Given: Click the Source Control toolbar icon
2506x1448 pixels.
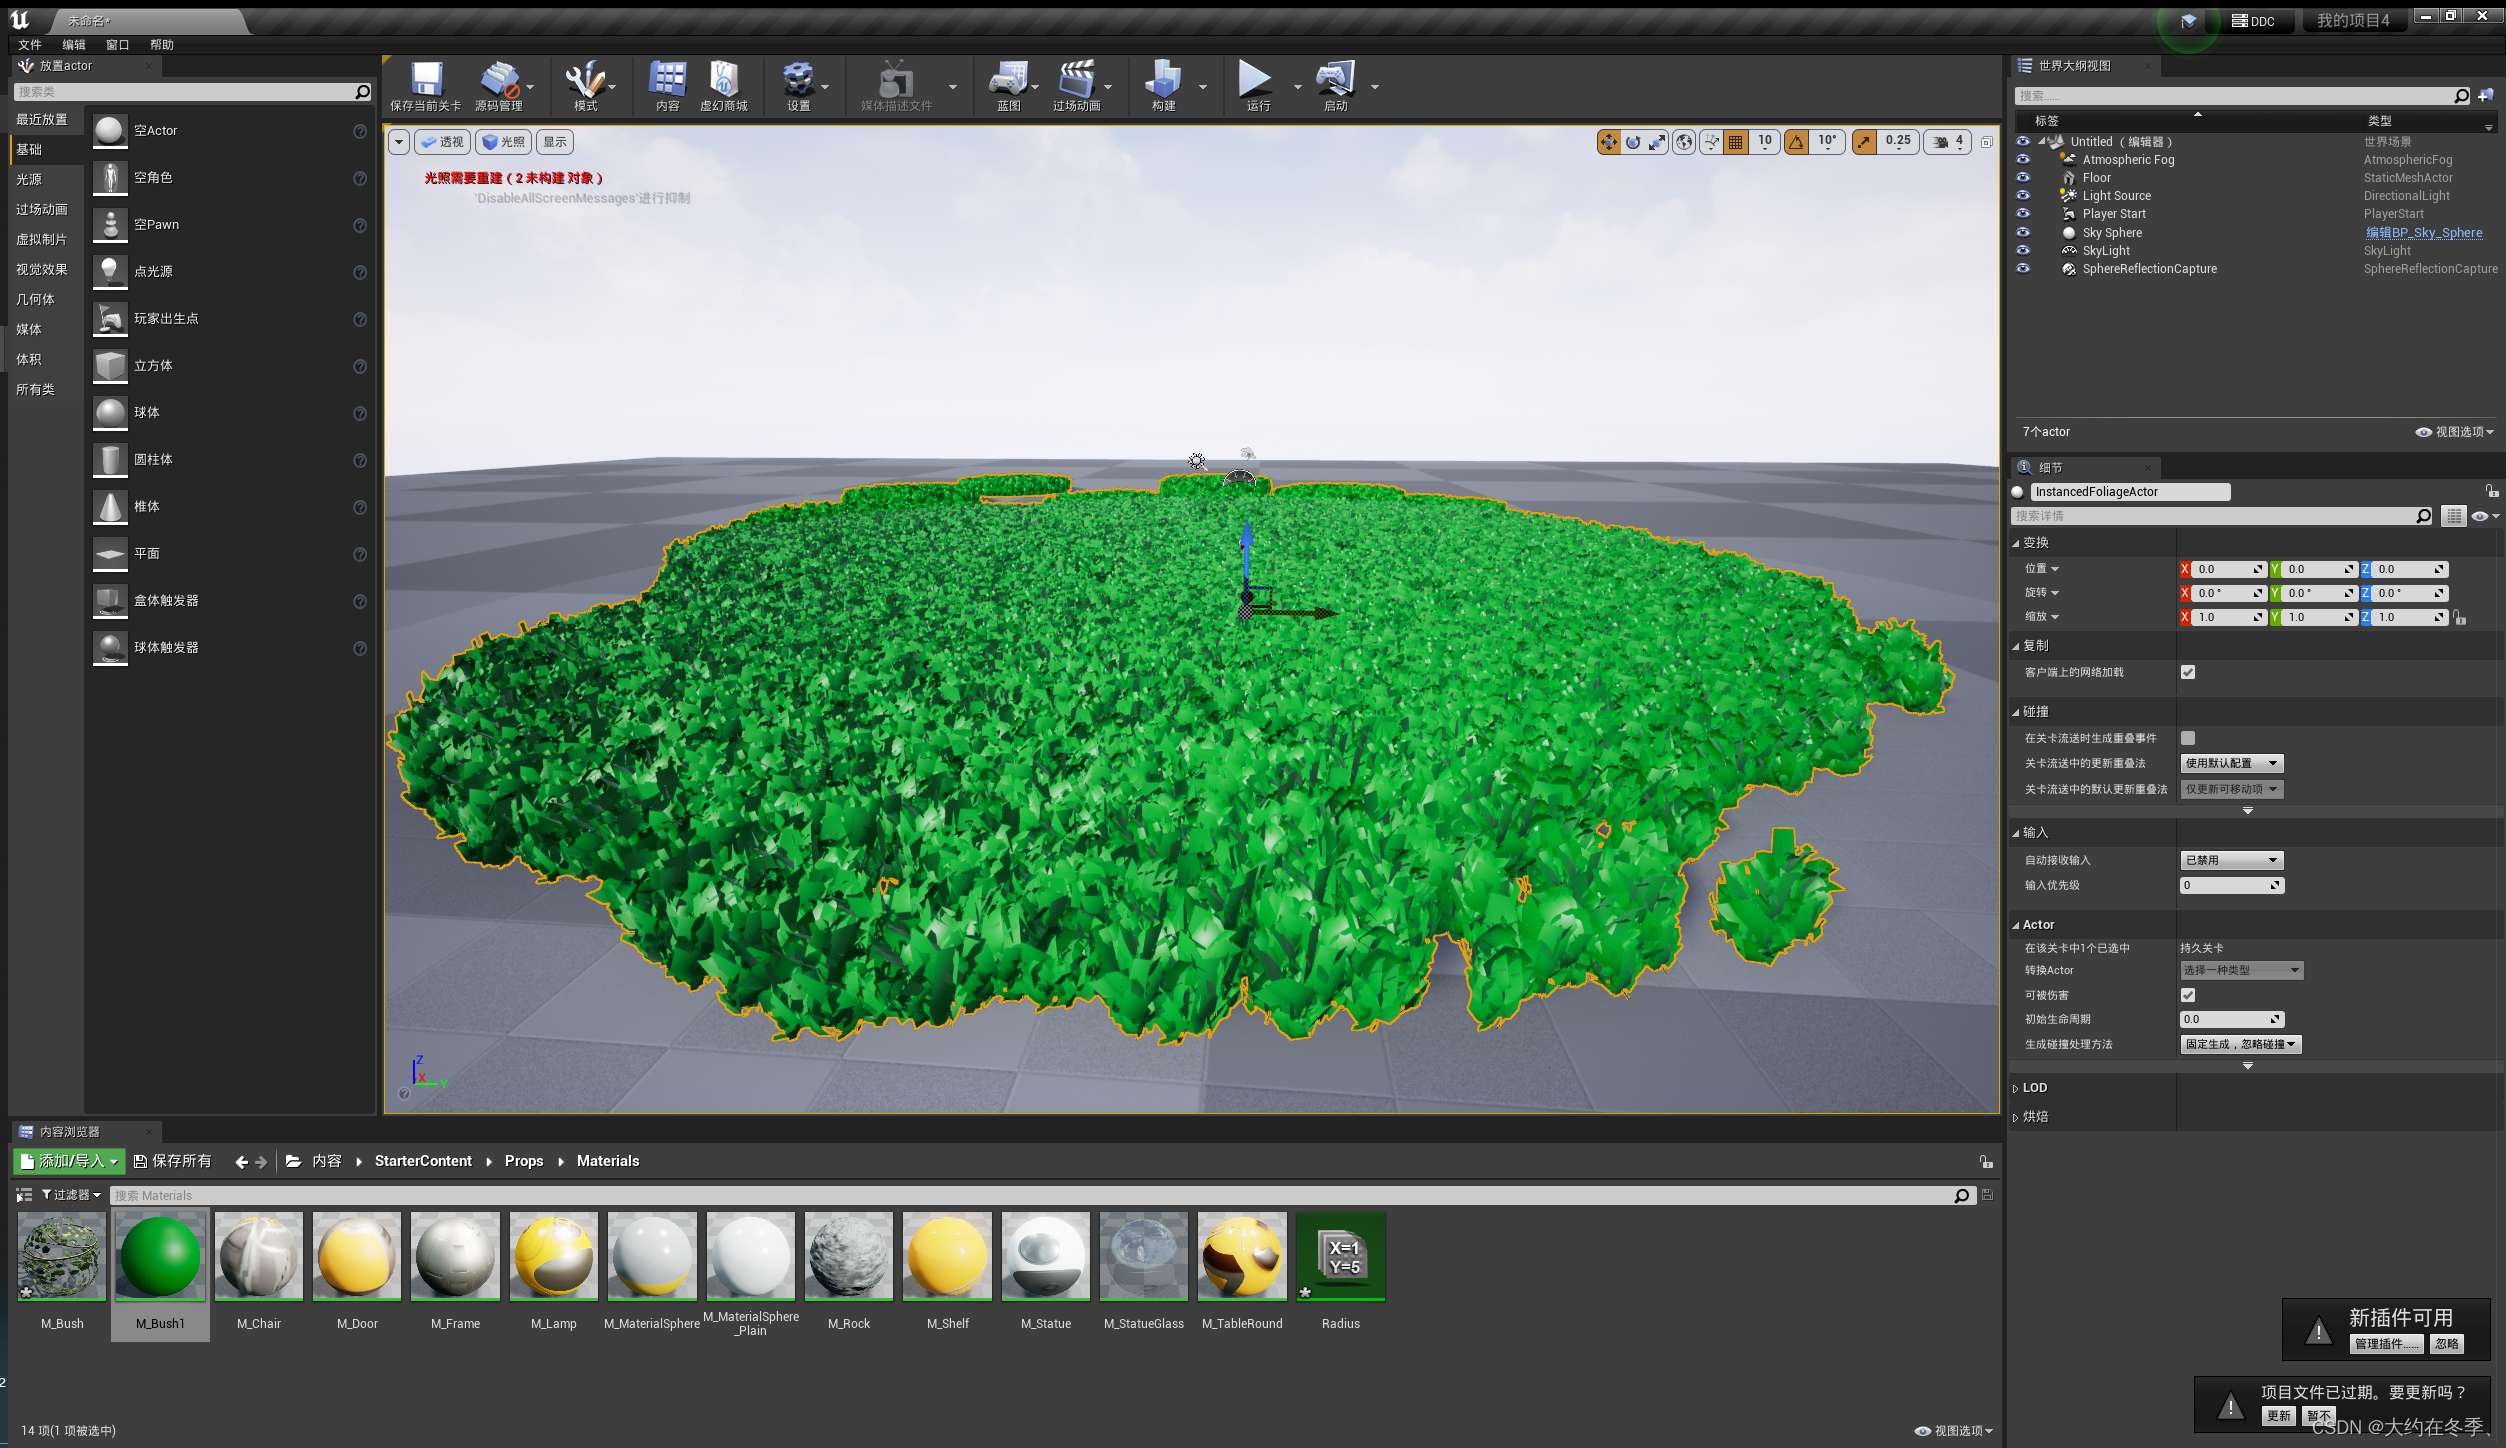Looking at the screenshot, I should 498,81.
